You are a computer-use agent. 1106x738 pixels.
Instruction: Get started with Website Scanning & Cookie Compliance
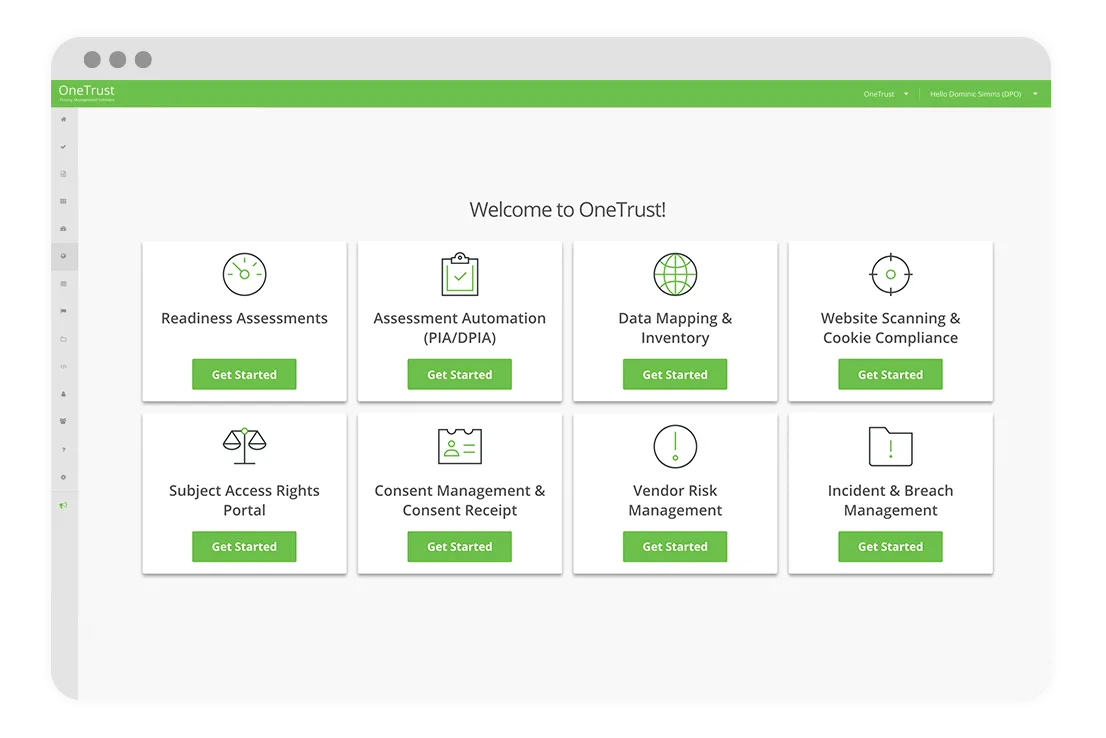[x=890, y=374]
